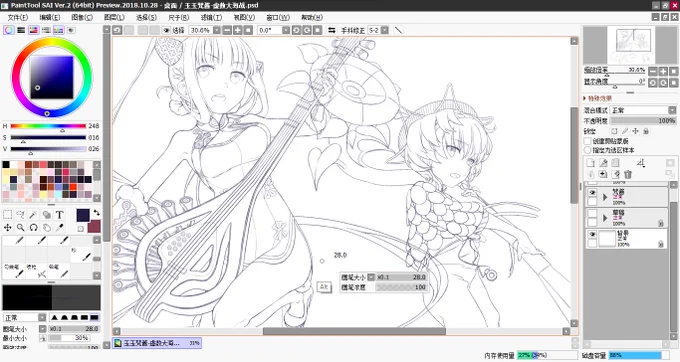Select the magic wand tool

(x=33, y=215)
